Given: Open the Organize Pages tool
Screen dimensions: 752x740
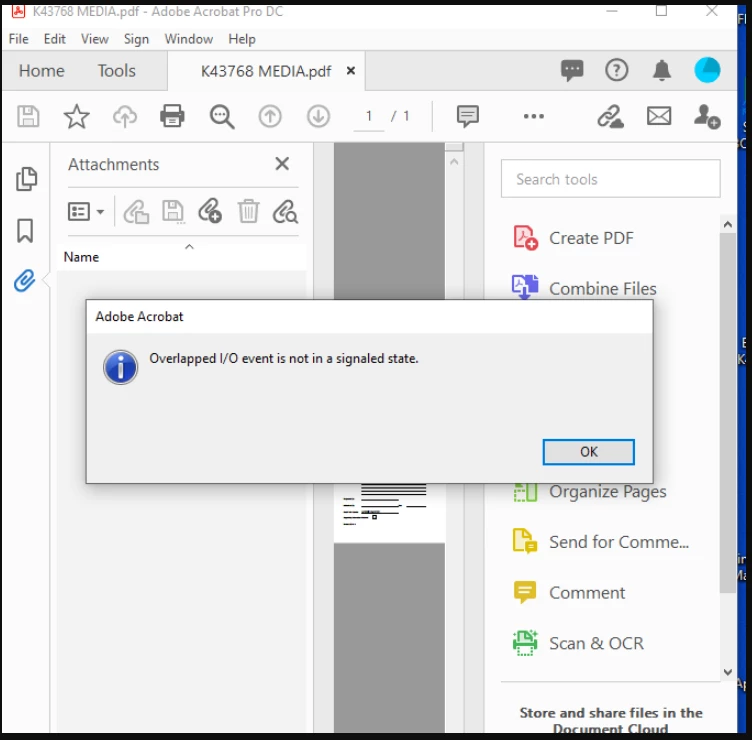Looking at the screenshot, I should 589,491.
